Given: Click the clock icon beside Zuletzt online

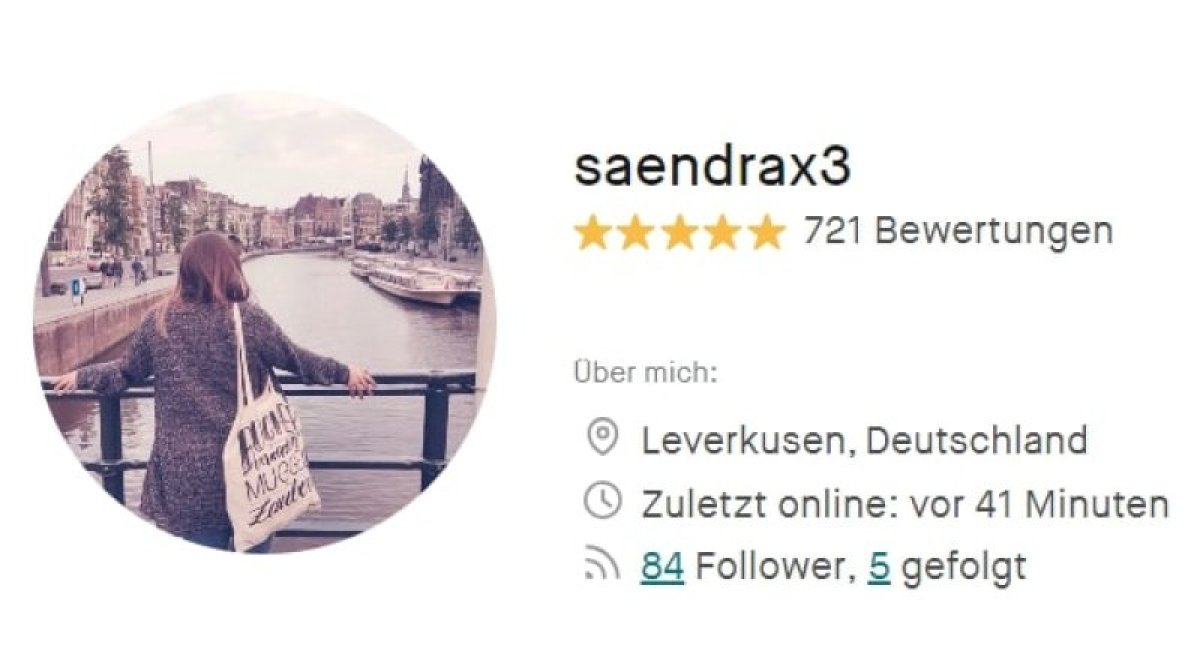Looking at the screenshot, I should click(601, 503).
